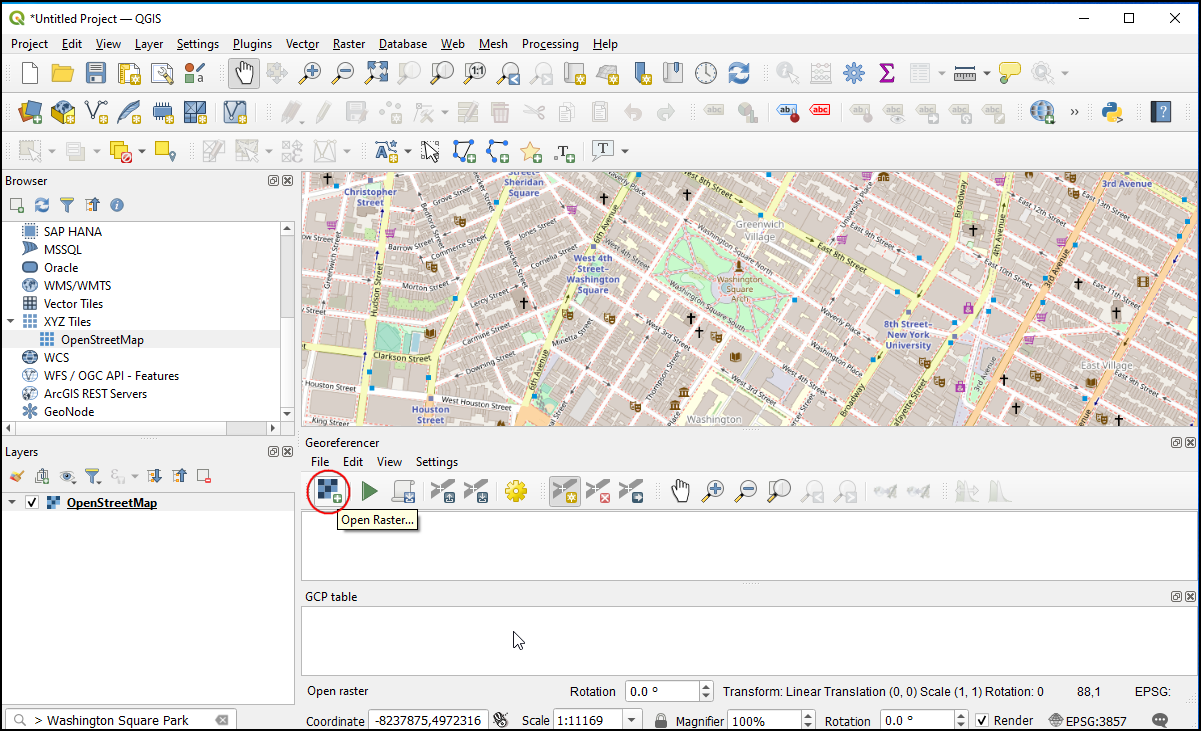Image resolution: width=1201 pixels, height=731 pixels.
Task: Select OpenStreetMap in the Browser panel
Action: coord(101,340)
